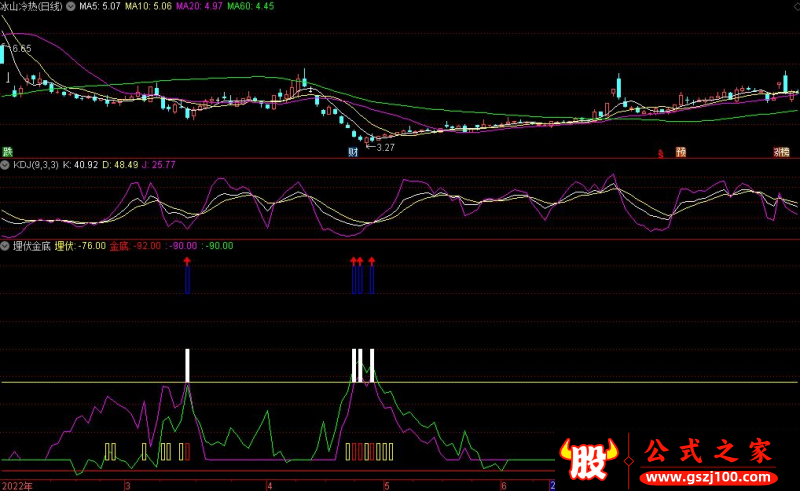Click month 5 on the time axis
800x491 pixels.
click(x=387, y=486)
